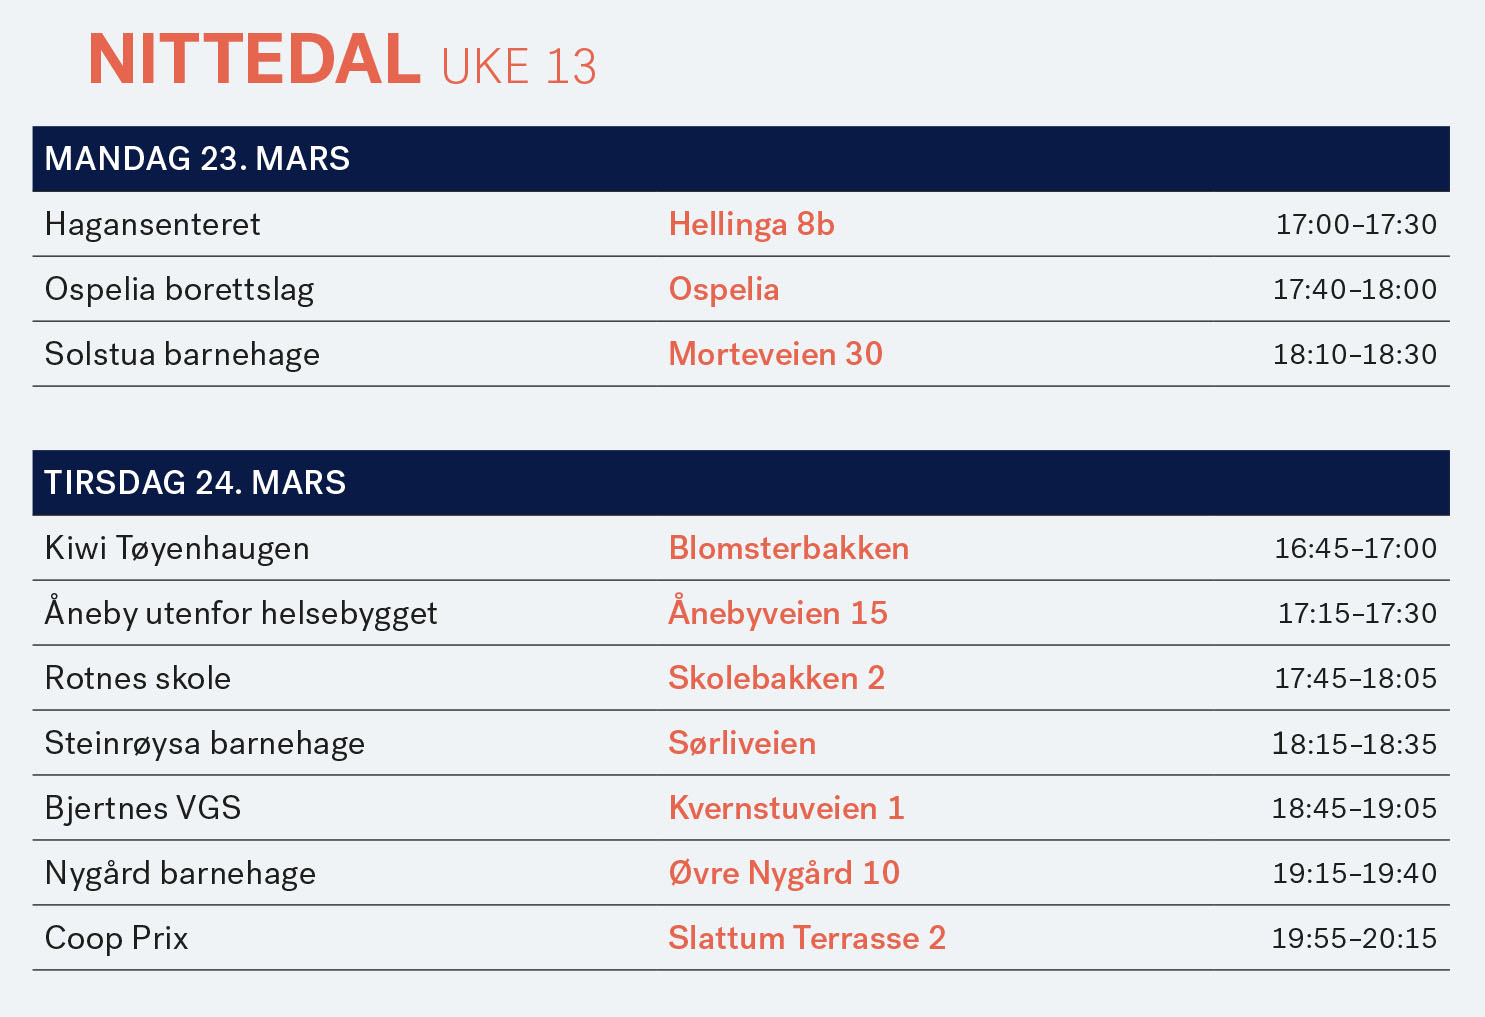Select the TIRSDAG 24. MARS header
Screen dimensions: 1485x1017
[741, 483]
